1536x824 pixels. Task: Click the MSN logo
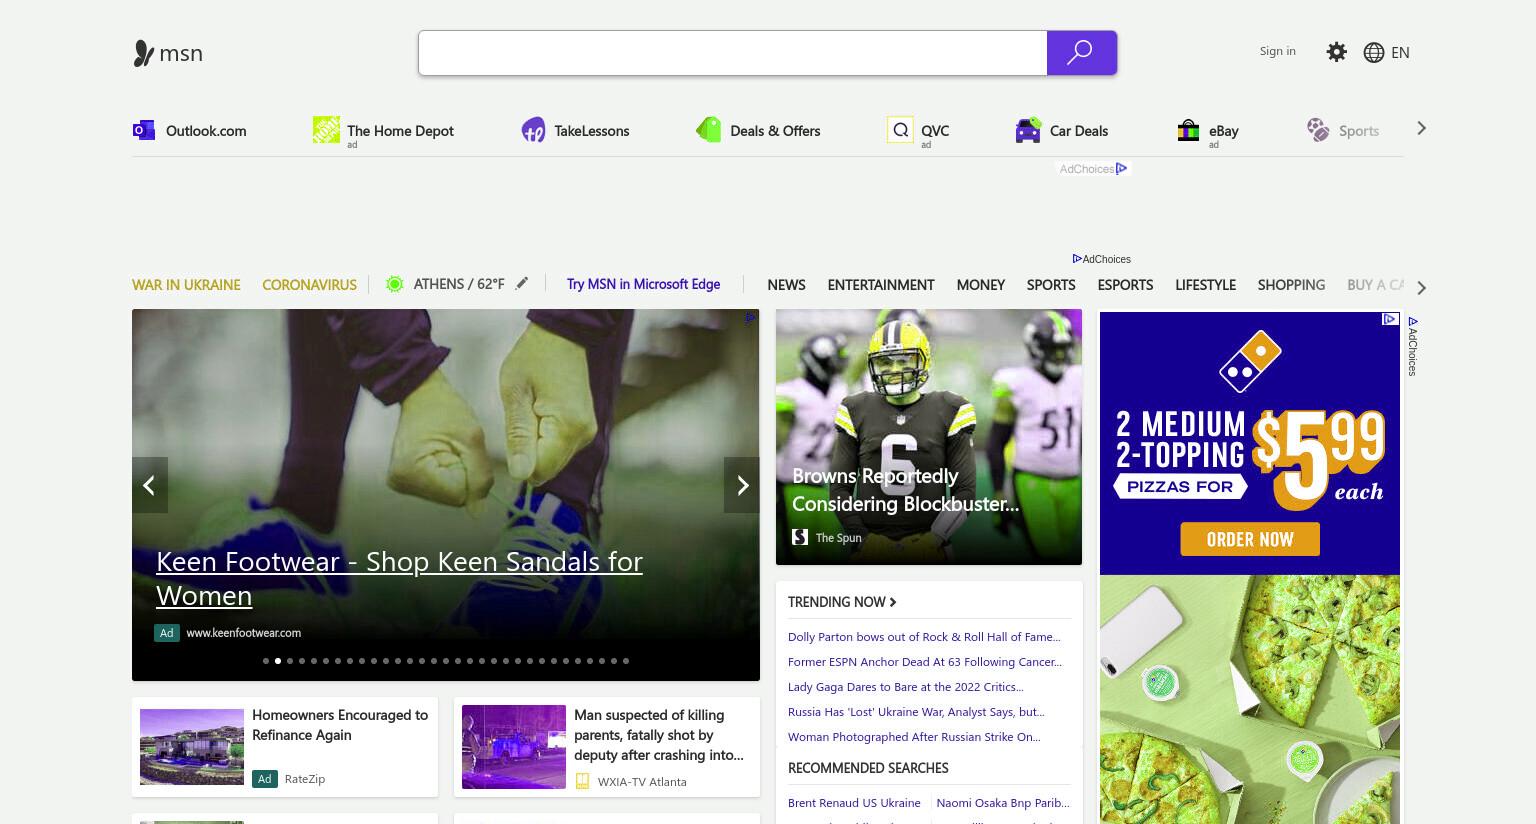coord(168,53)
